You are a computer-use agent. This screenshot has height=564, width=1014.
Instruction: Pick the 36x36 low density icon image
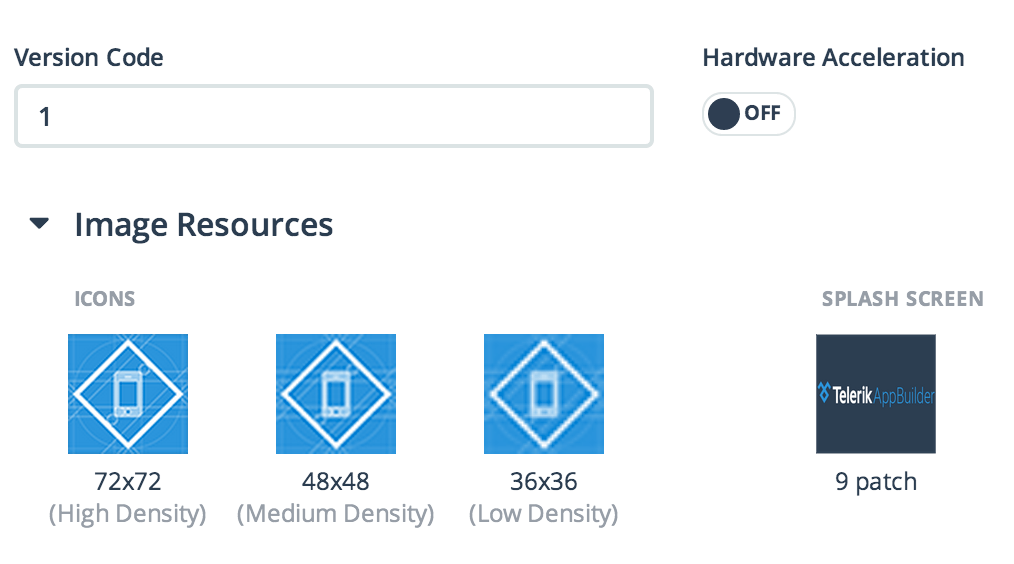pyautogui.click(x=544, y=394)
